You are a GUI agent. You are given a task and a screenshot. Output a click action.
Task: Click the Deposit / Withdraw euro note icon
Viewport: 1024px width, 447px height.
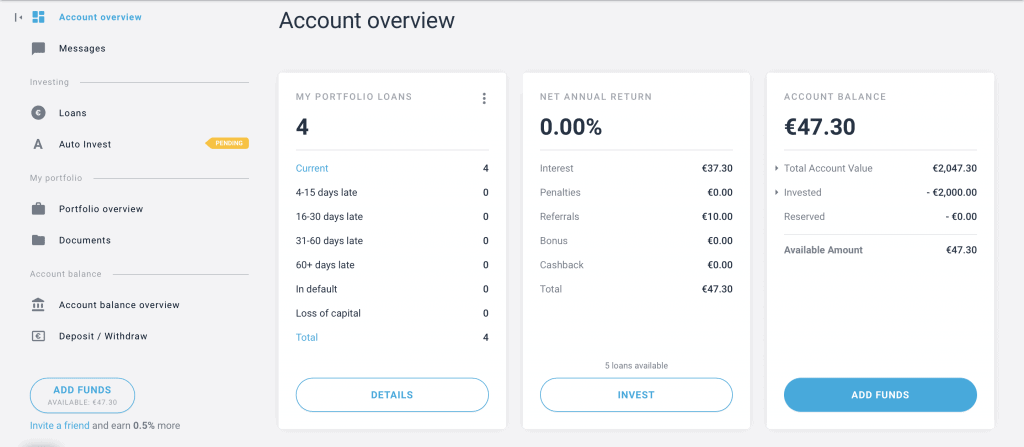[39, 337]
